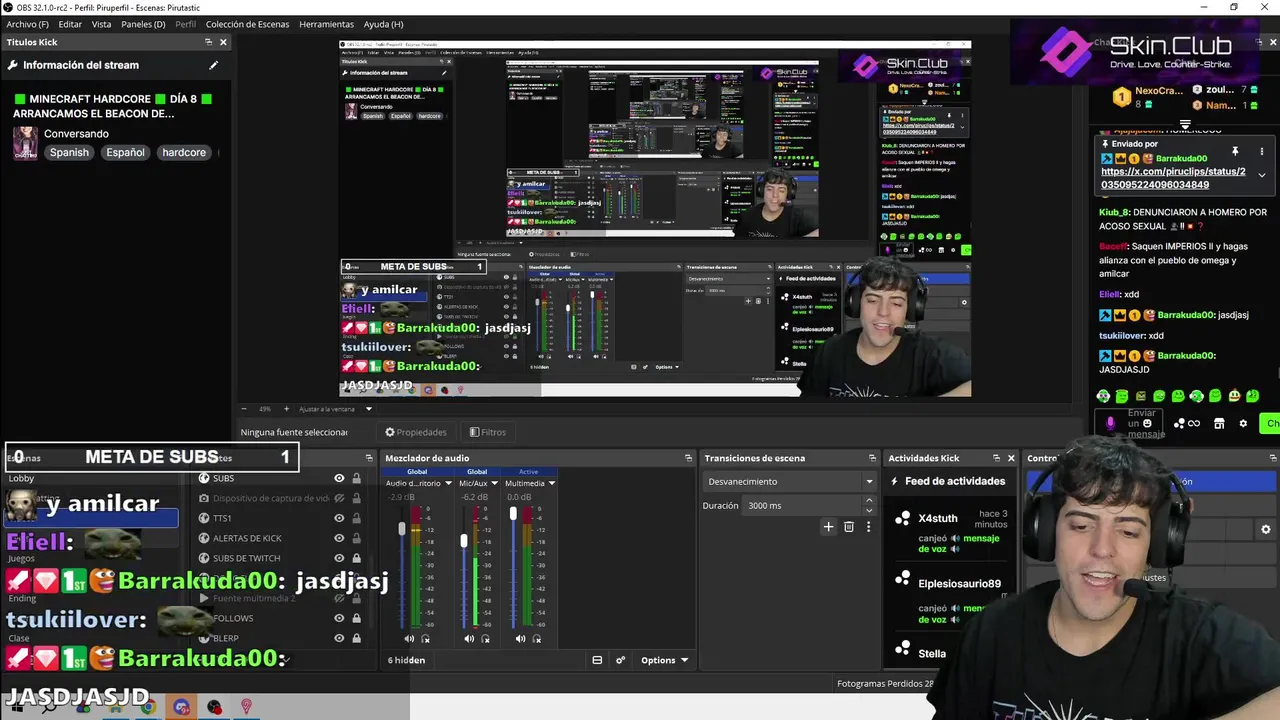
Task: Open the Desvanecimiento transition dropdown
Action: point(789,481)
